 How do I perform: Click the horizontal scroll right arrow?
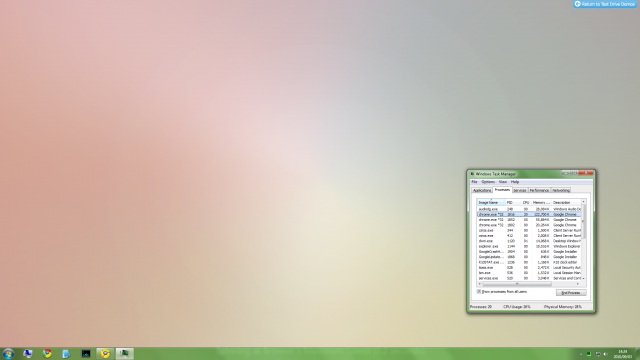(x=578, y=284)
